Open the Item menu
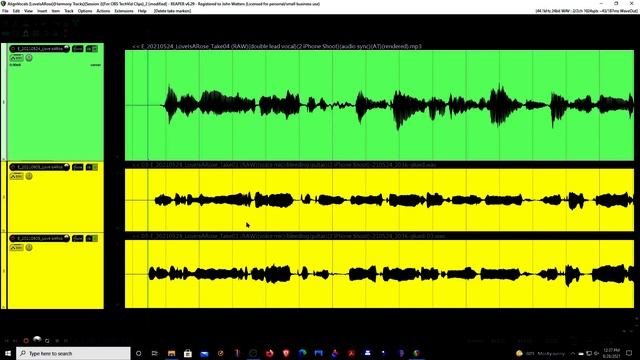Viewport: 640px width, 360px height. 56,11
